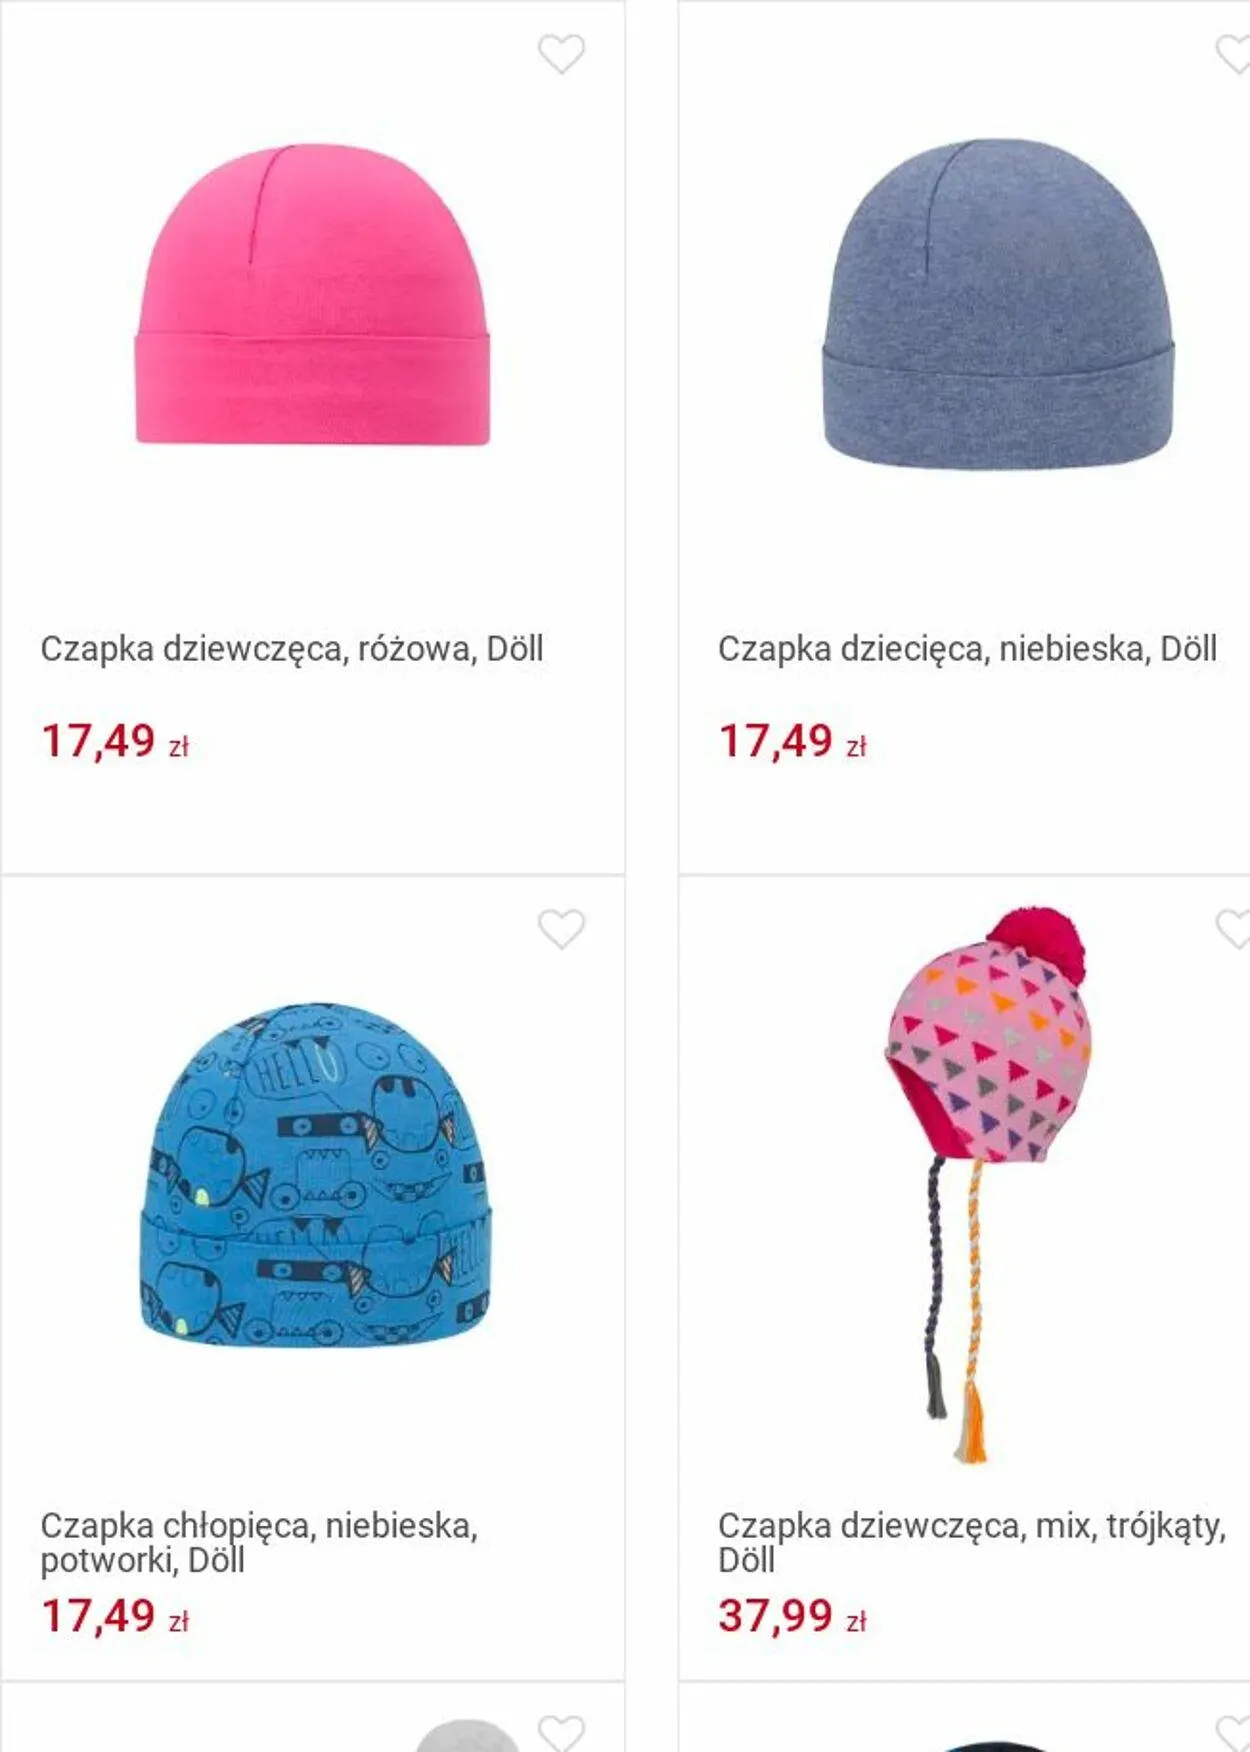This screenshot has height=1752, width=1250.
Task: Open 'Czapka dziecięca, niebieska, Döll' link
Action: coord(967,649)
